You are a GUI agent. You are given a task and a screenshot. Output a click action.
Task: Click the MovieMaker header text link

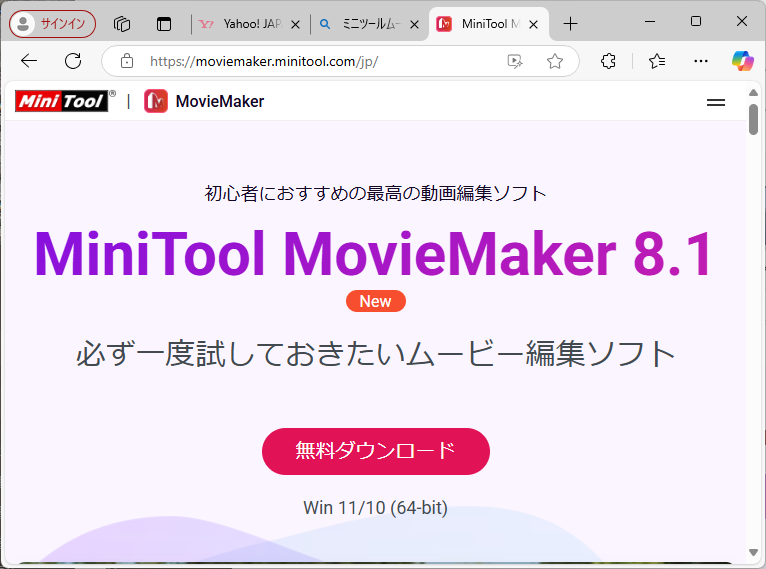[x=220, y=101]
